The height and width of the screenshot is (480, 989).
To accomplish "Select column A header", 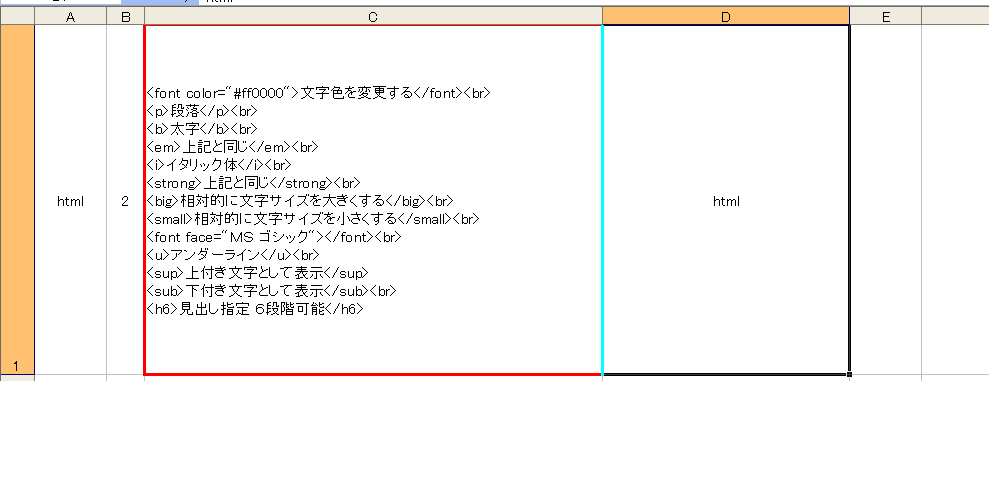I will coord(70,16).
